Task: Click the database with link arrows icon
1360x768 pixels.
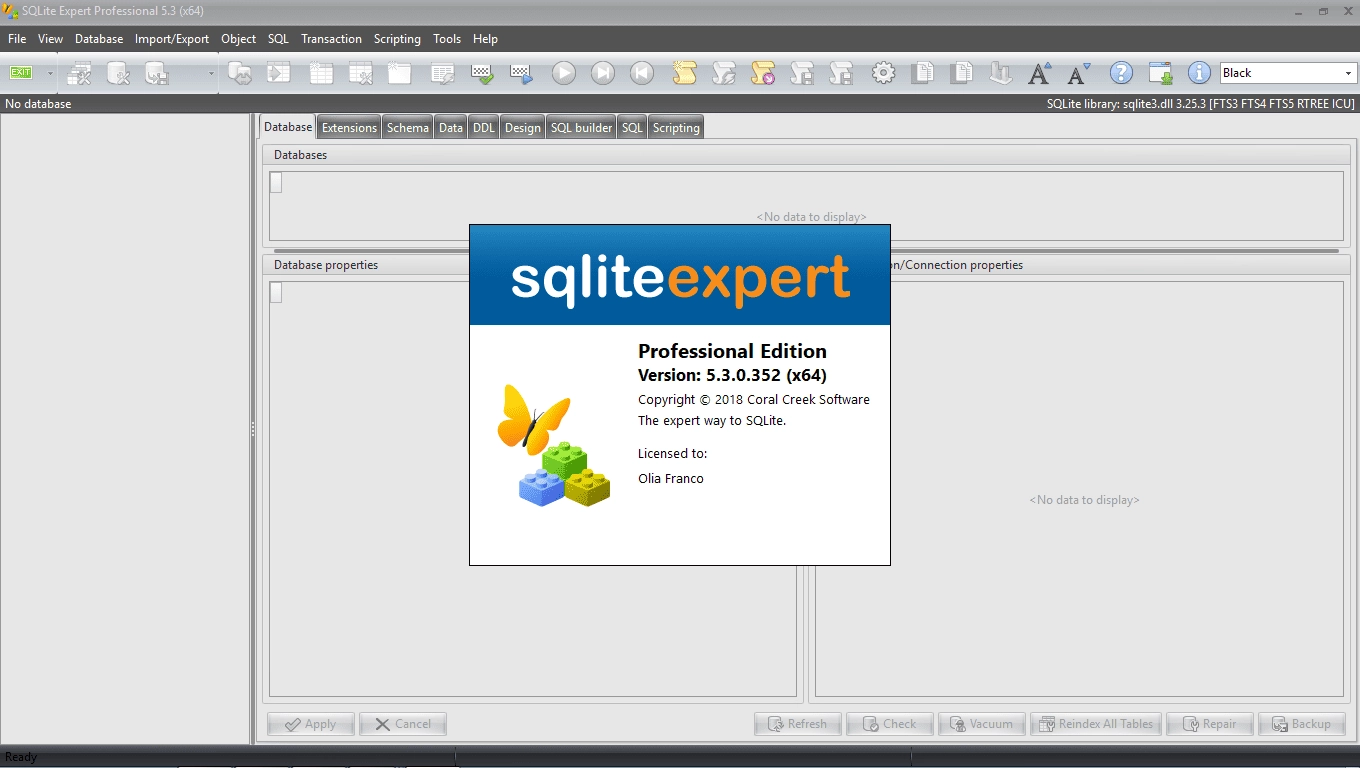Action: tap(240, 73)
